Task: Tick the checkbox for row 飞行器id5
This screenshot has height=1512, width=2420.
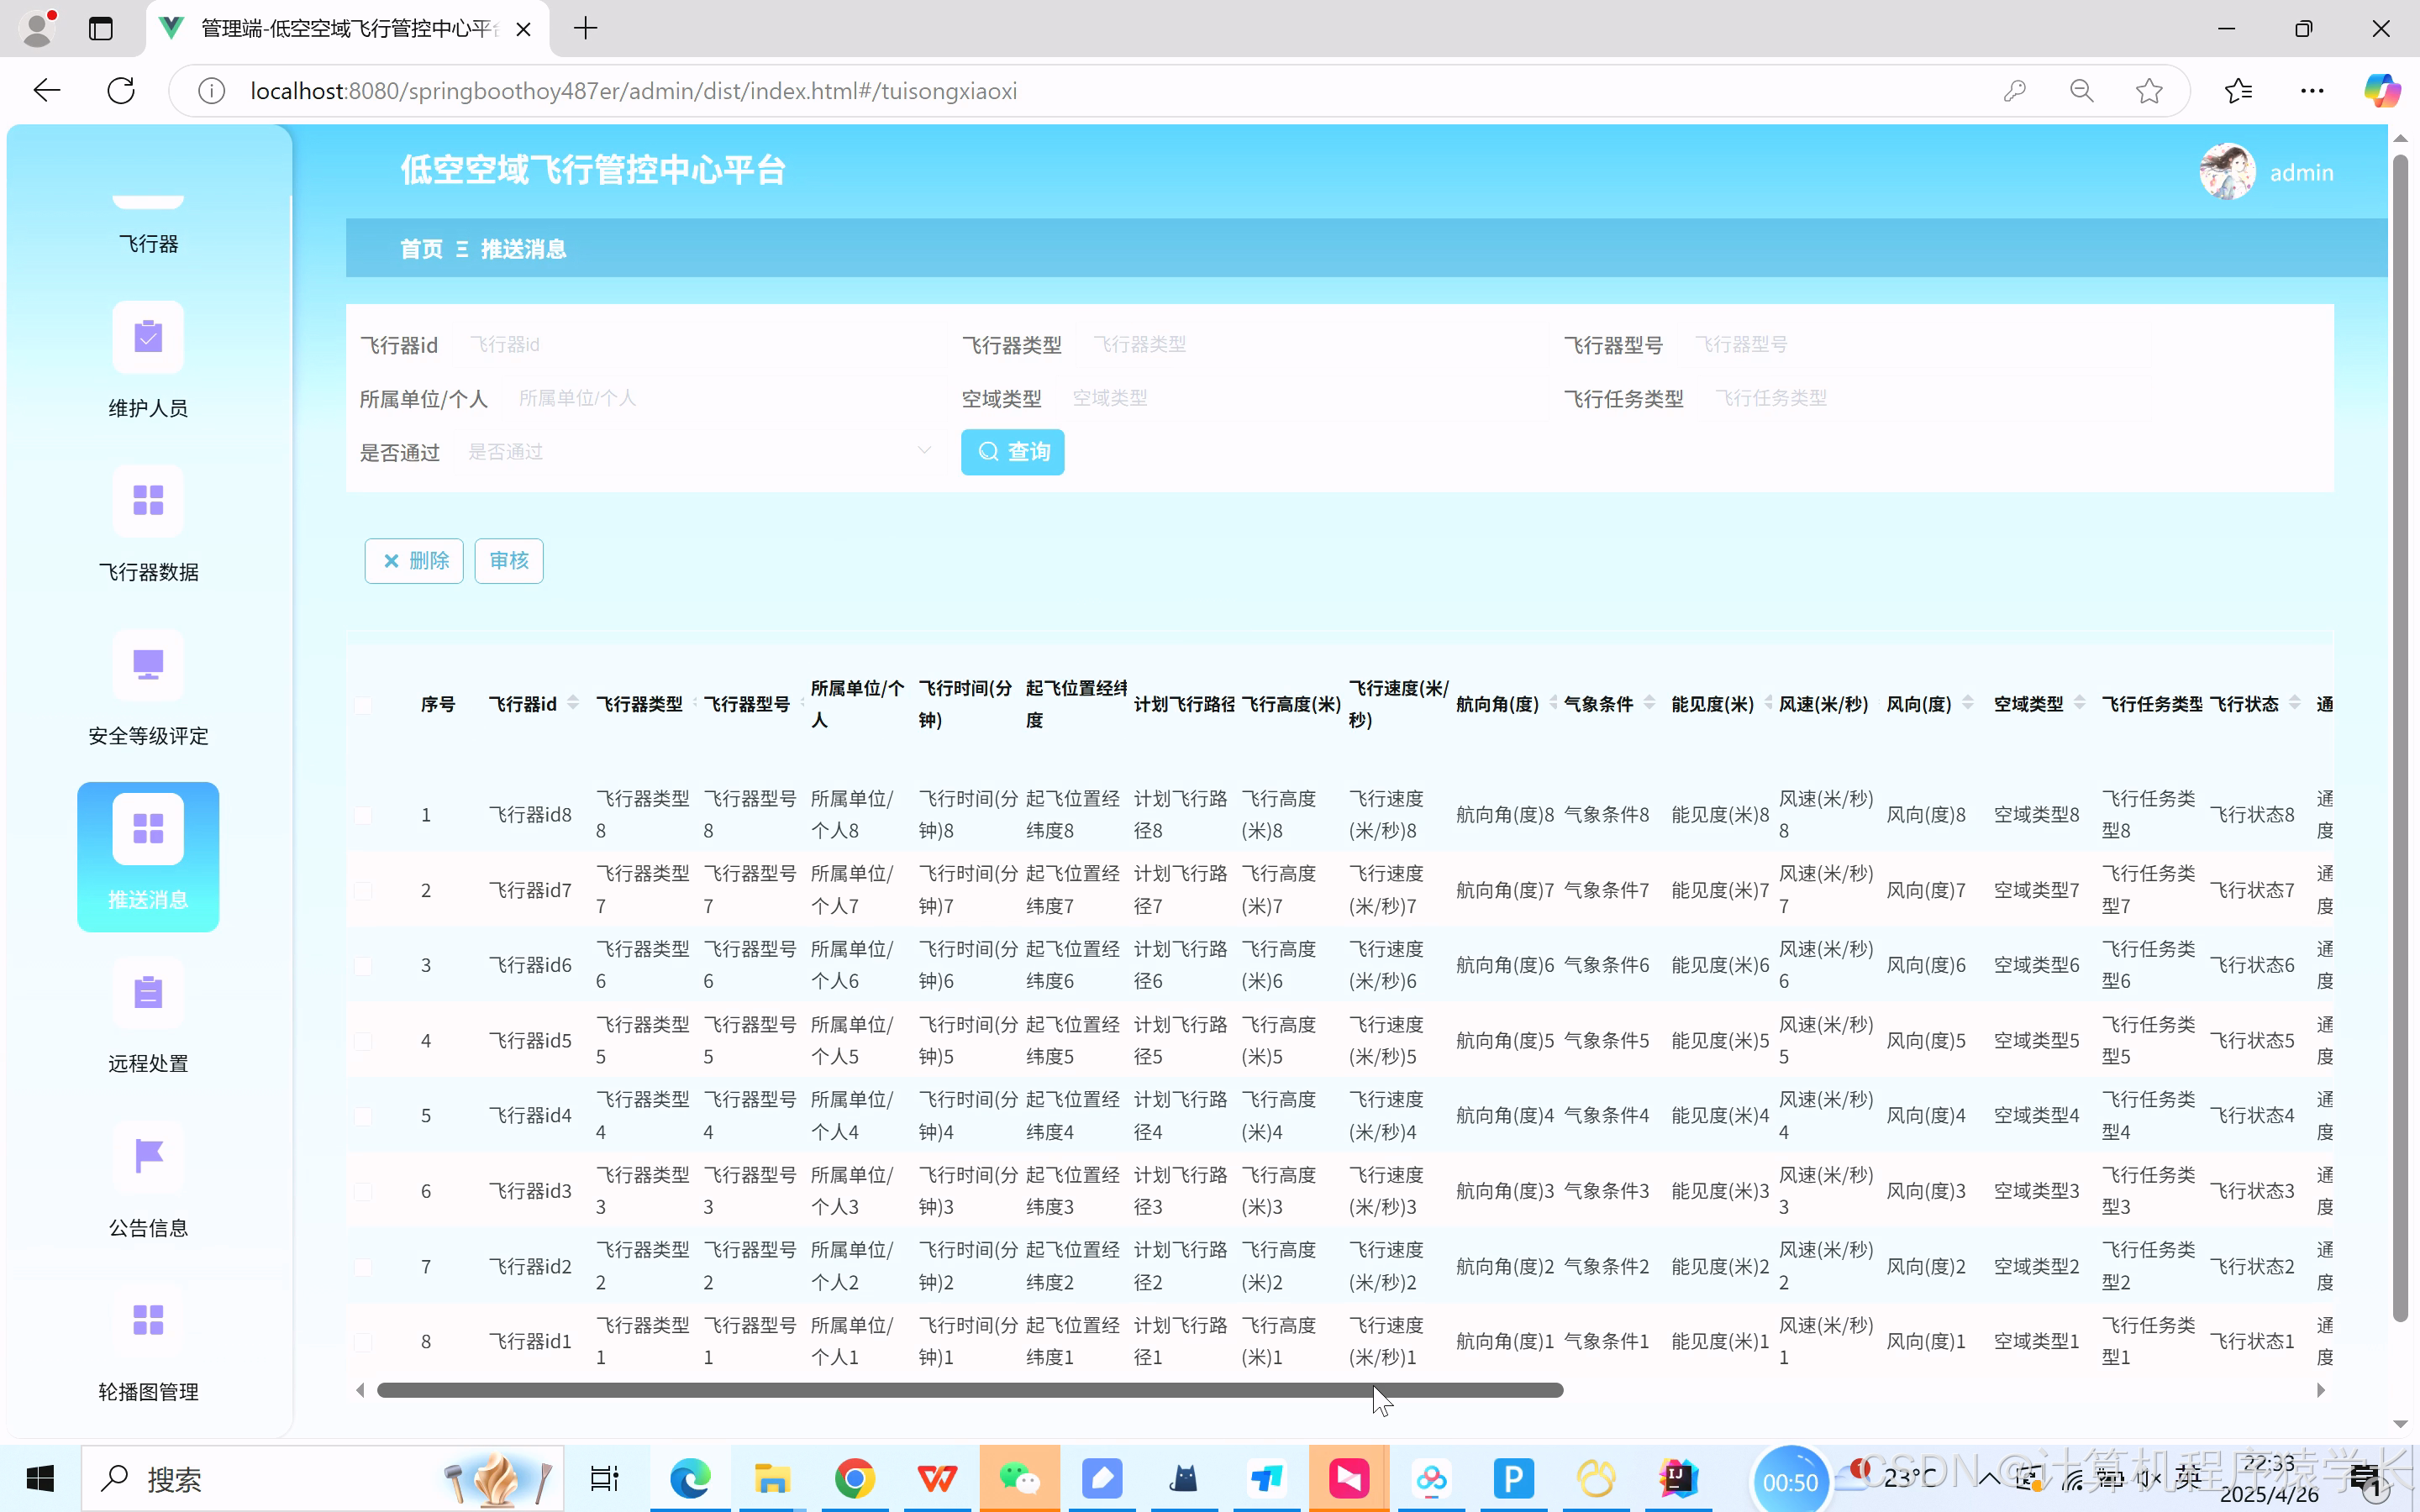Action: pyautogui.click(x=363, y=1041)
